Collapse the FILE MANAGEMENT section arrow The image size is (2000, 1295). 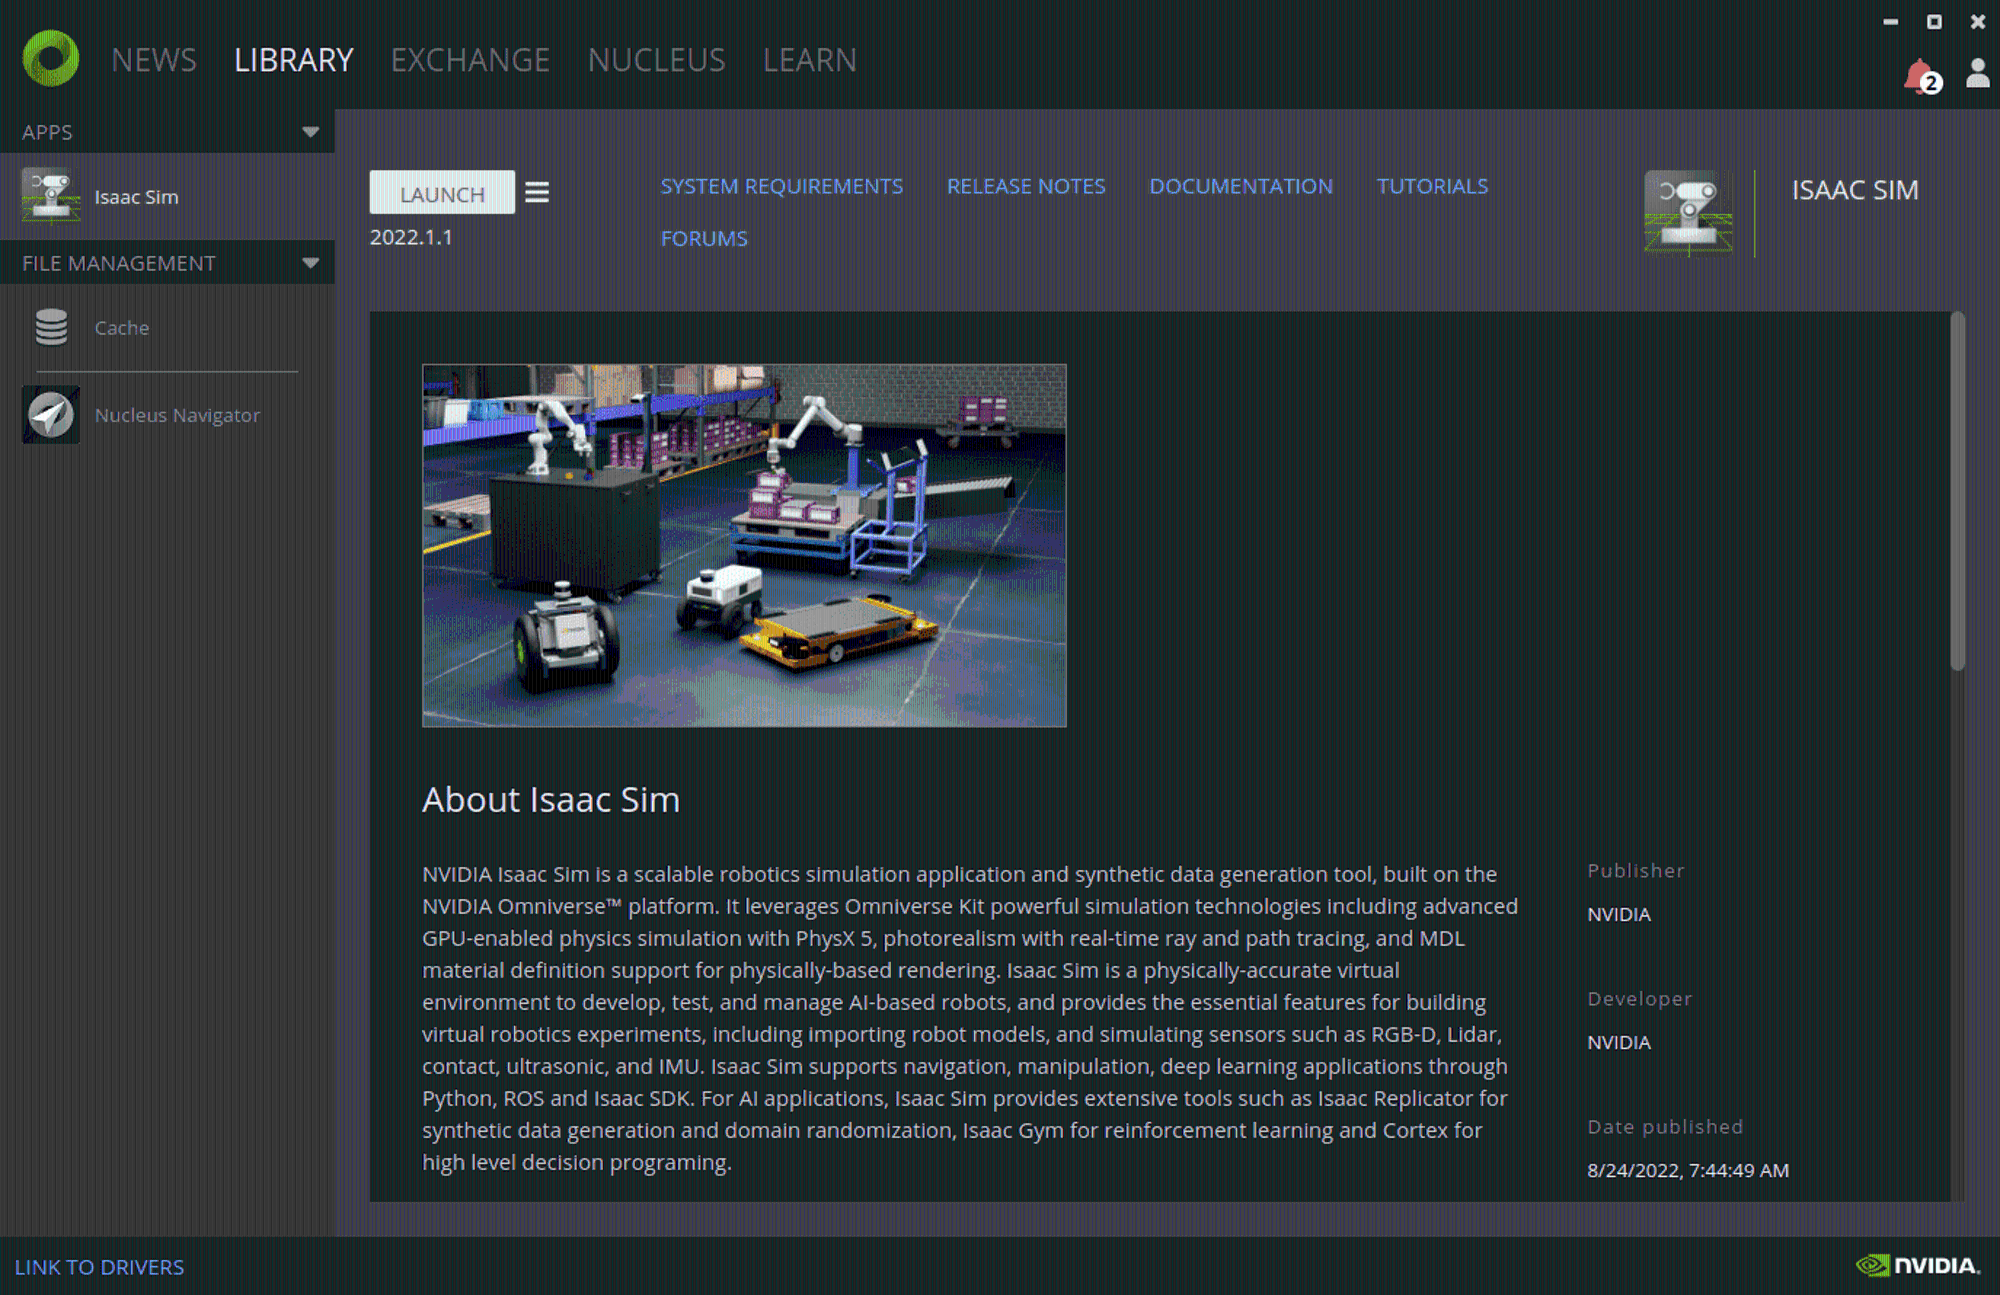coord(310,263)
